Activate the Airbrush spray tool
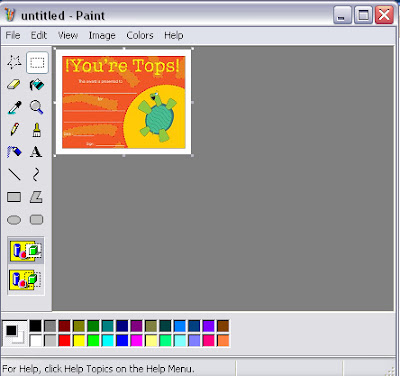The image size is (400, 376). coord(14,152)
